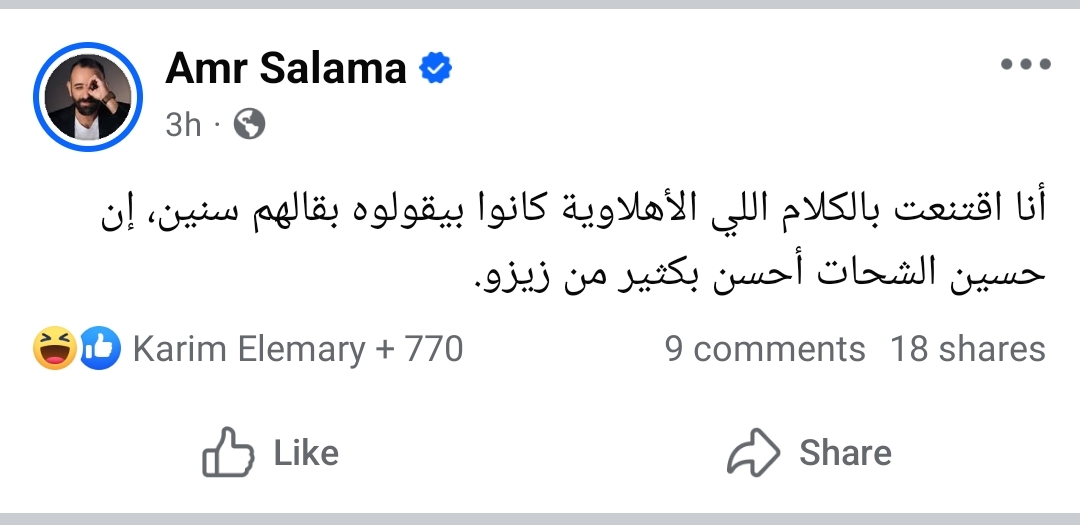The height and width of the screenshot is (525, 1080).
Task: Click the public globe privacy icon
Action: (x=249, y=124)
